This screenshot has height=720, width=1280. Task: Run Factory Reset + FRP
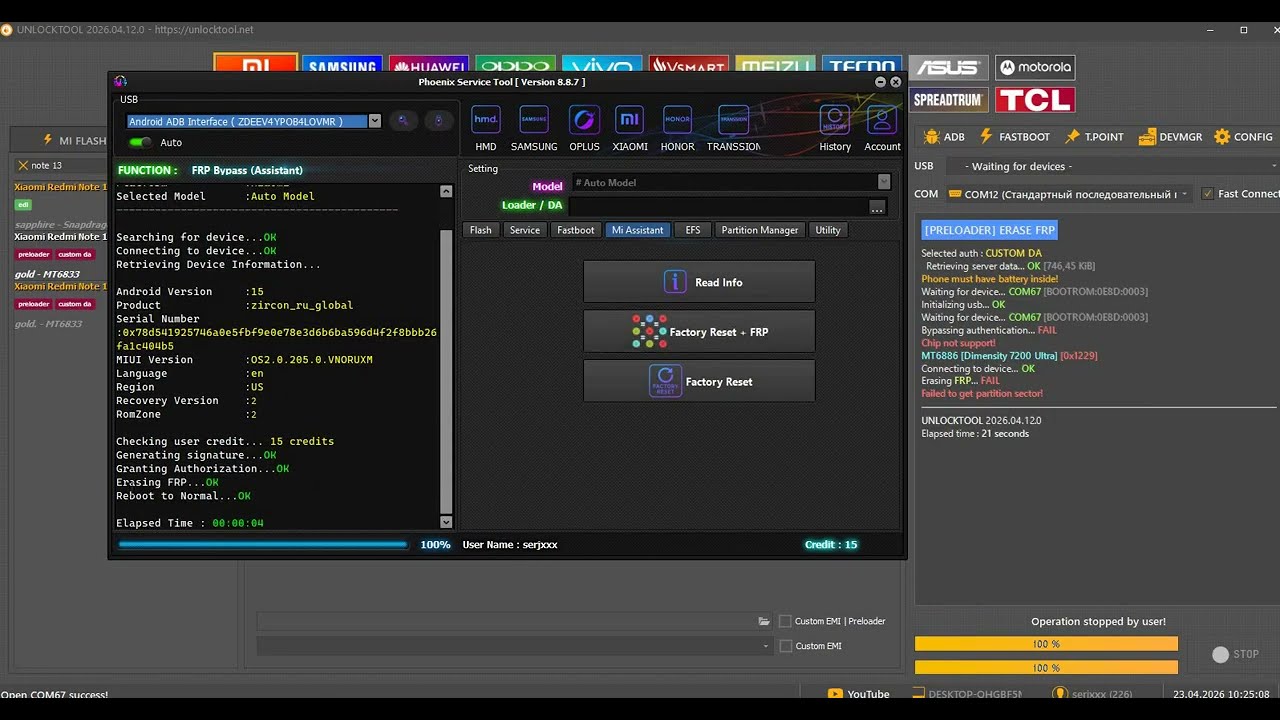click(699, 331)
